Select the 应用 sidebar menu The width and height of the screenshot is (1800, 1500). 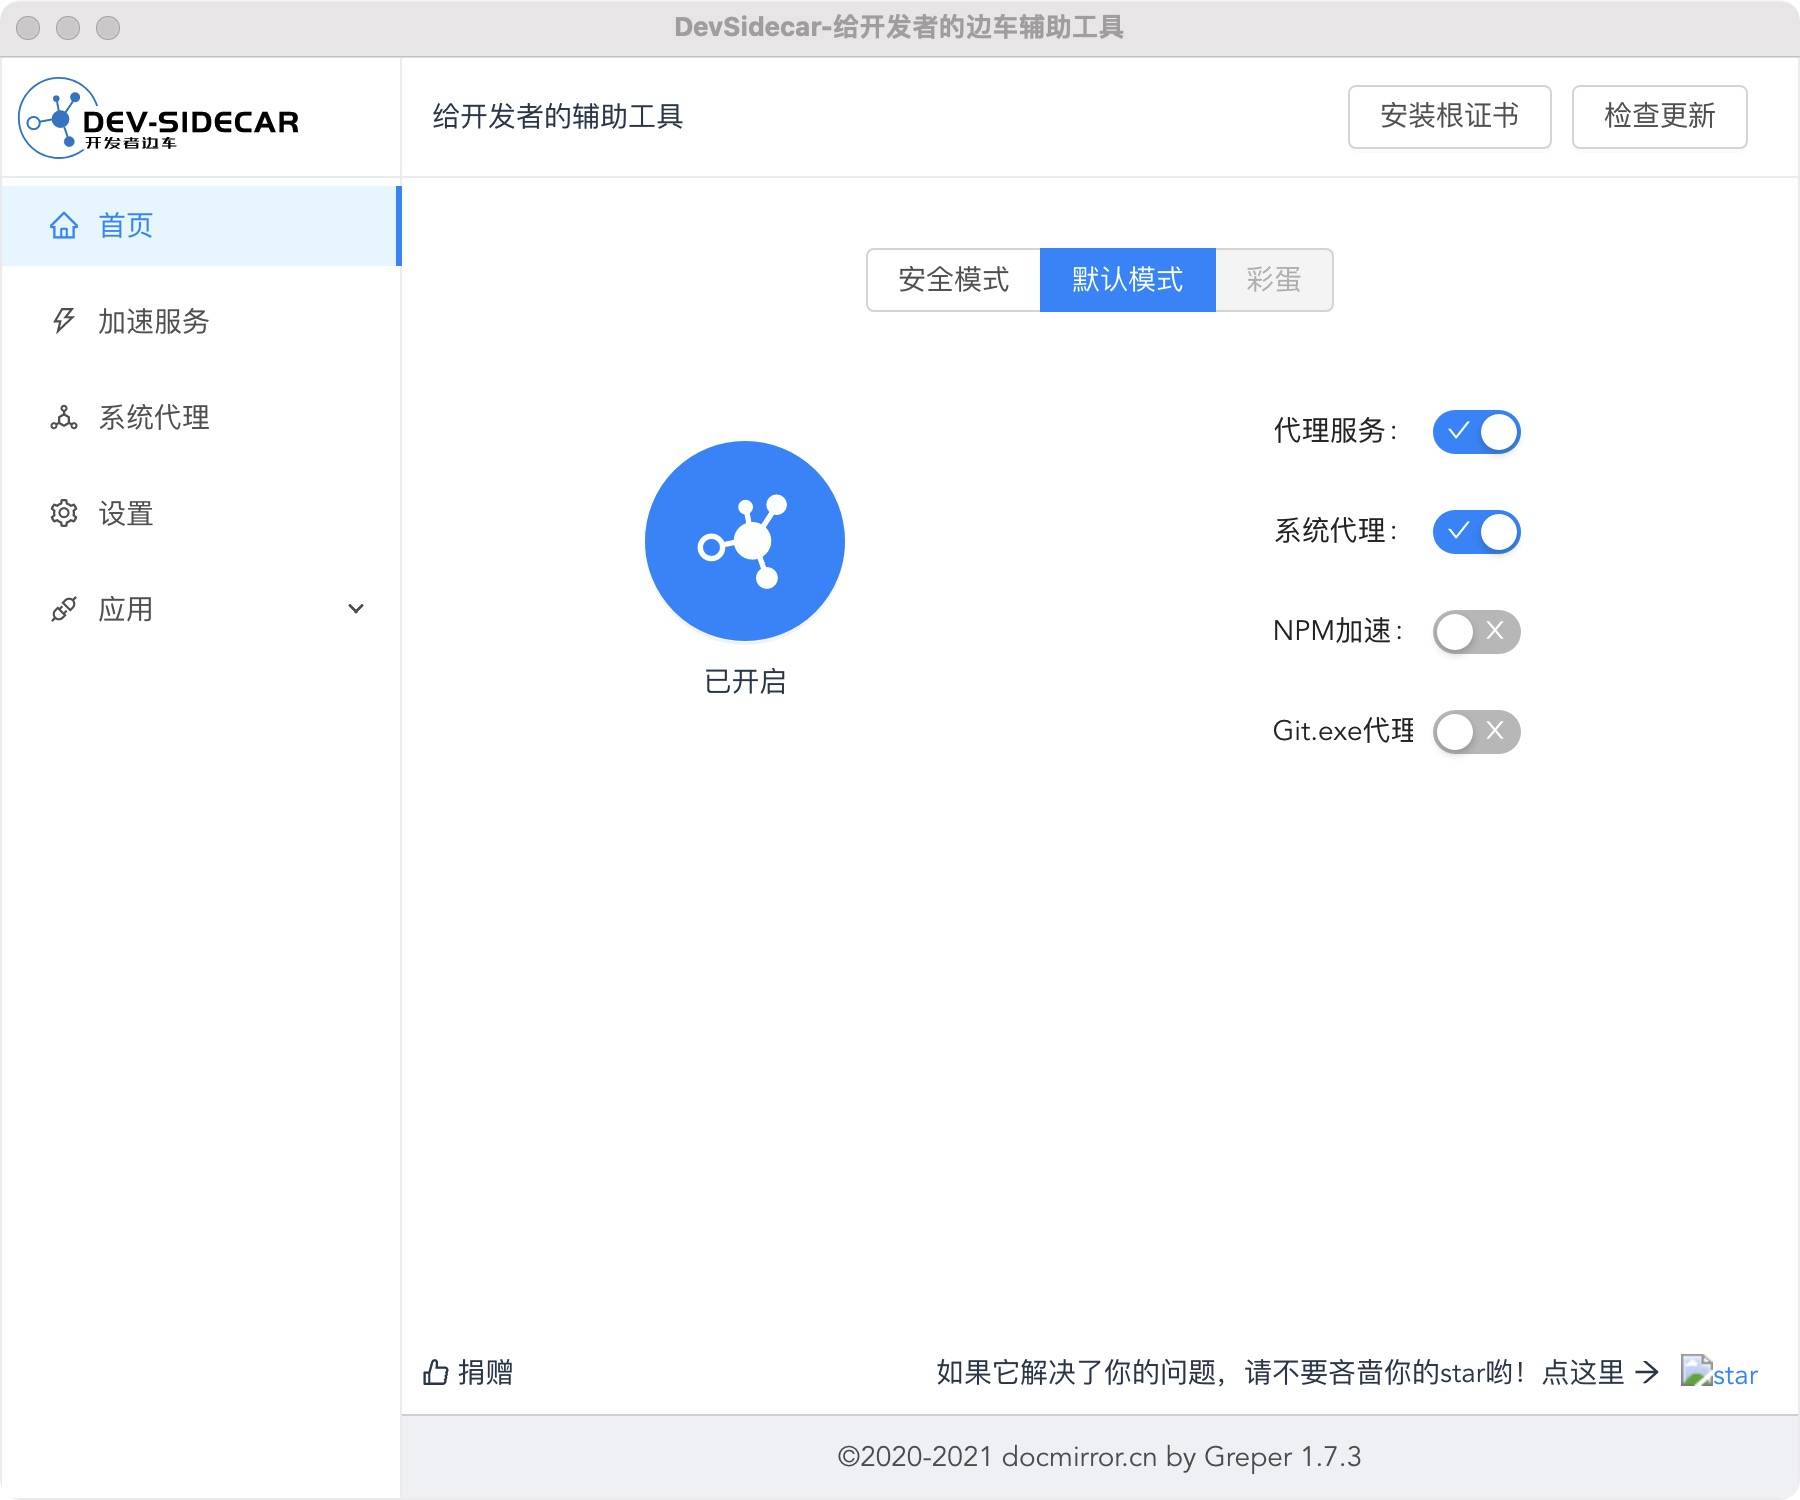coord(200,609)
